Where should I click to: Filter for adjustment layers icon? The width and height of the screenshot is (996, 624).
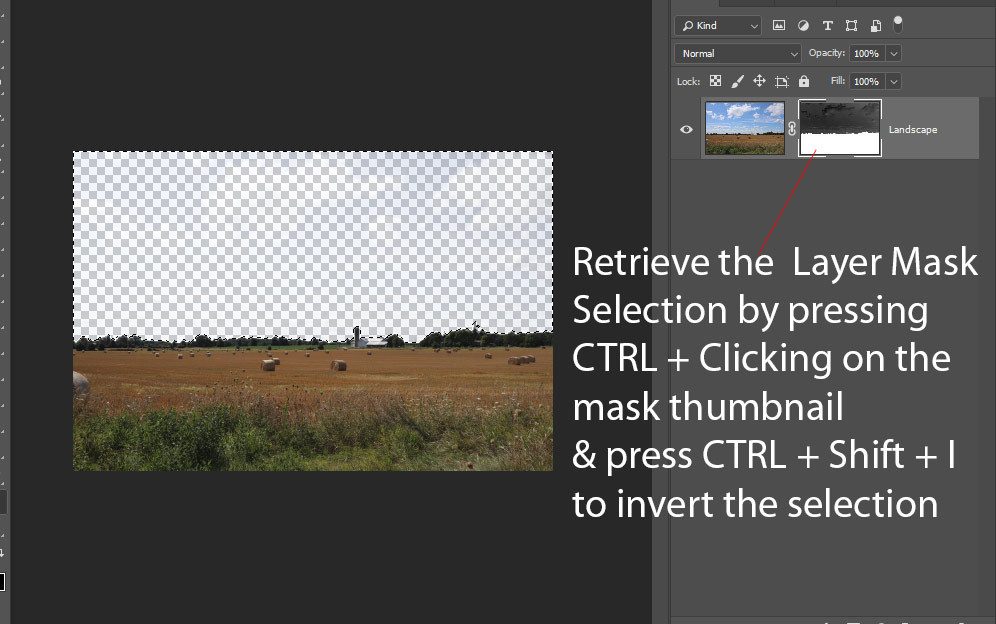[803, 25]
